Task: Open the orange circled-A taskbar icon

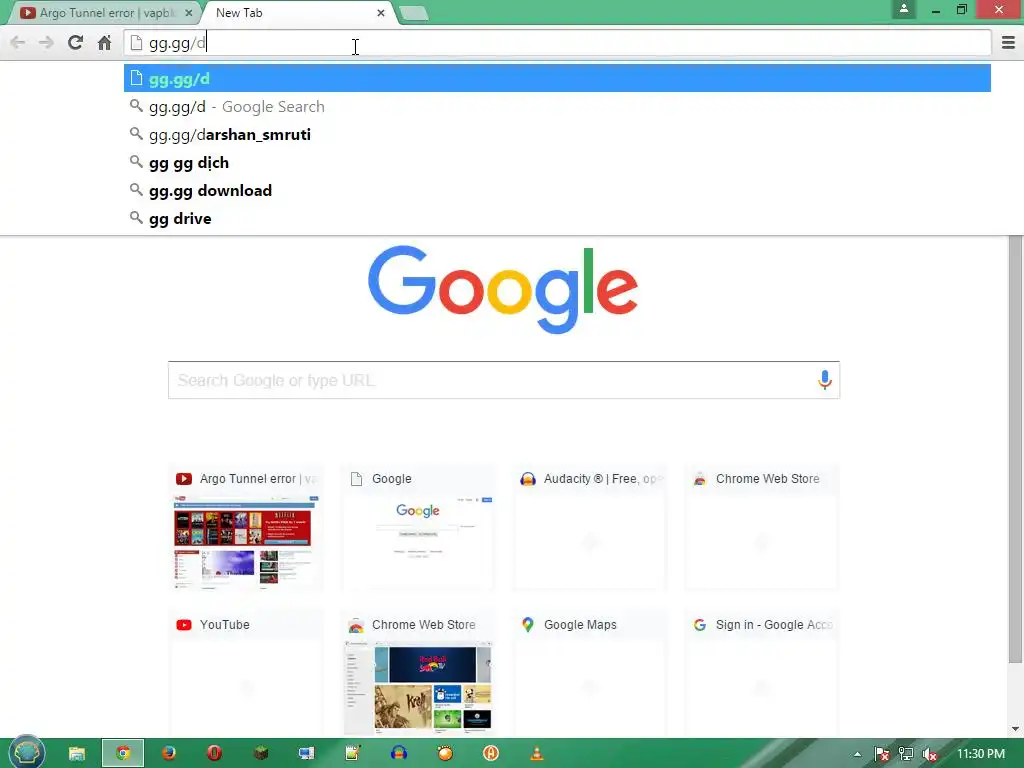Action: 490,754
